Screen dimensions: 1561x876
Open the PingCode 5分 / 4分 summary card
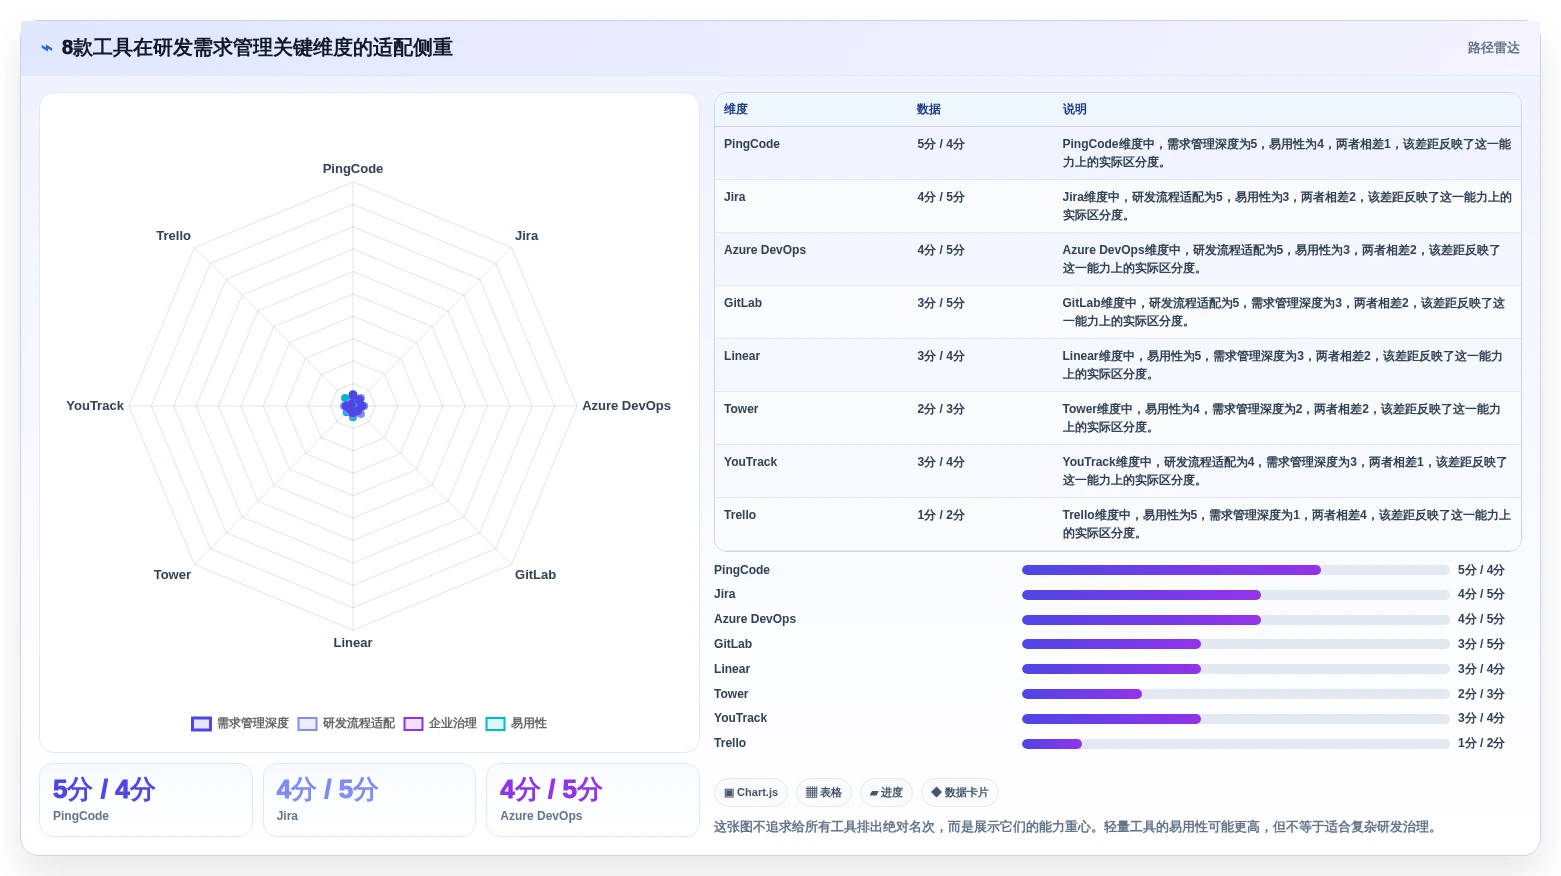click(146, 800)
